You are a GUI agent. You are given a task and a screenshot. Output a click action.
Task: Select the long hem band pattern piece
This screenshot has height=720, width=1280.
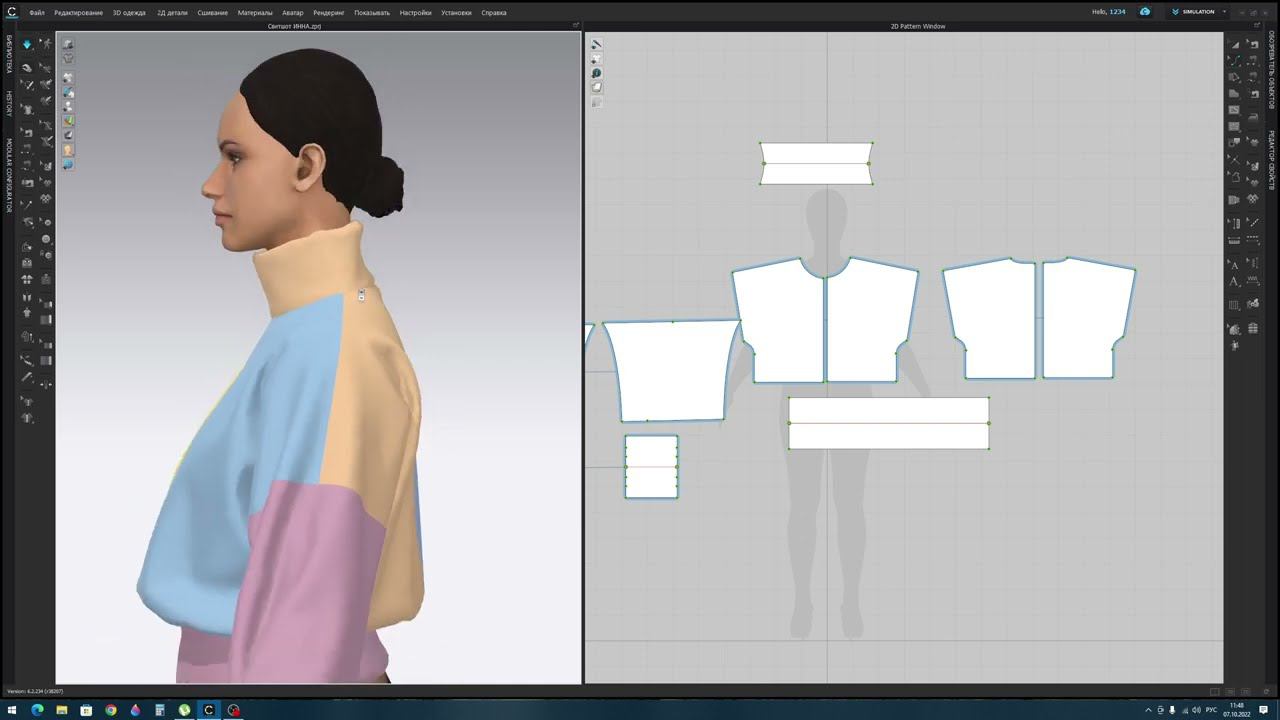click(x=889, y=423)
